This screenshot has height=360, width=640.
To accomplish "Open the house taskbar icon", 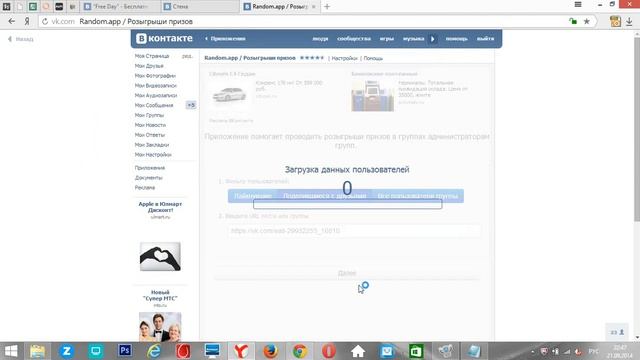I will (358, 351).
